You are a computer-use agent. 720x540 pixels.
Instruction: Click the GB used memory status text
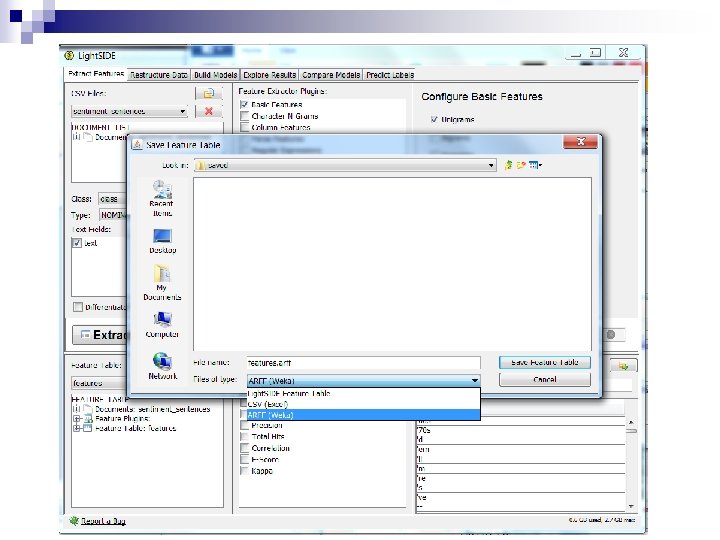(x=602, y=520)
